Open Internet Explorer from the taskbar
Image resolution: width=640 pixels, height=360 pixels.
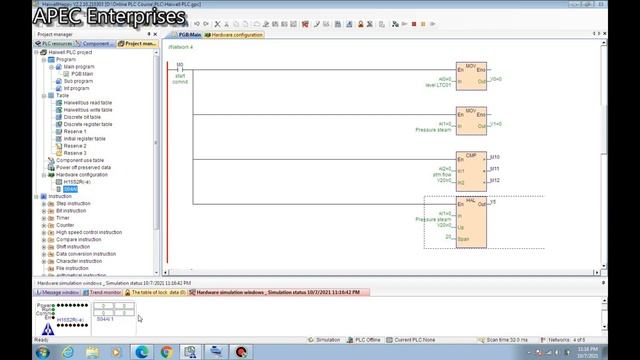(68, 352)
